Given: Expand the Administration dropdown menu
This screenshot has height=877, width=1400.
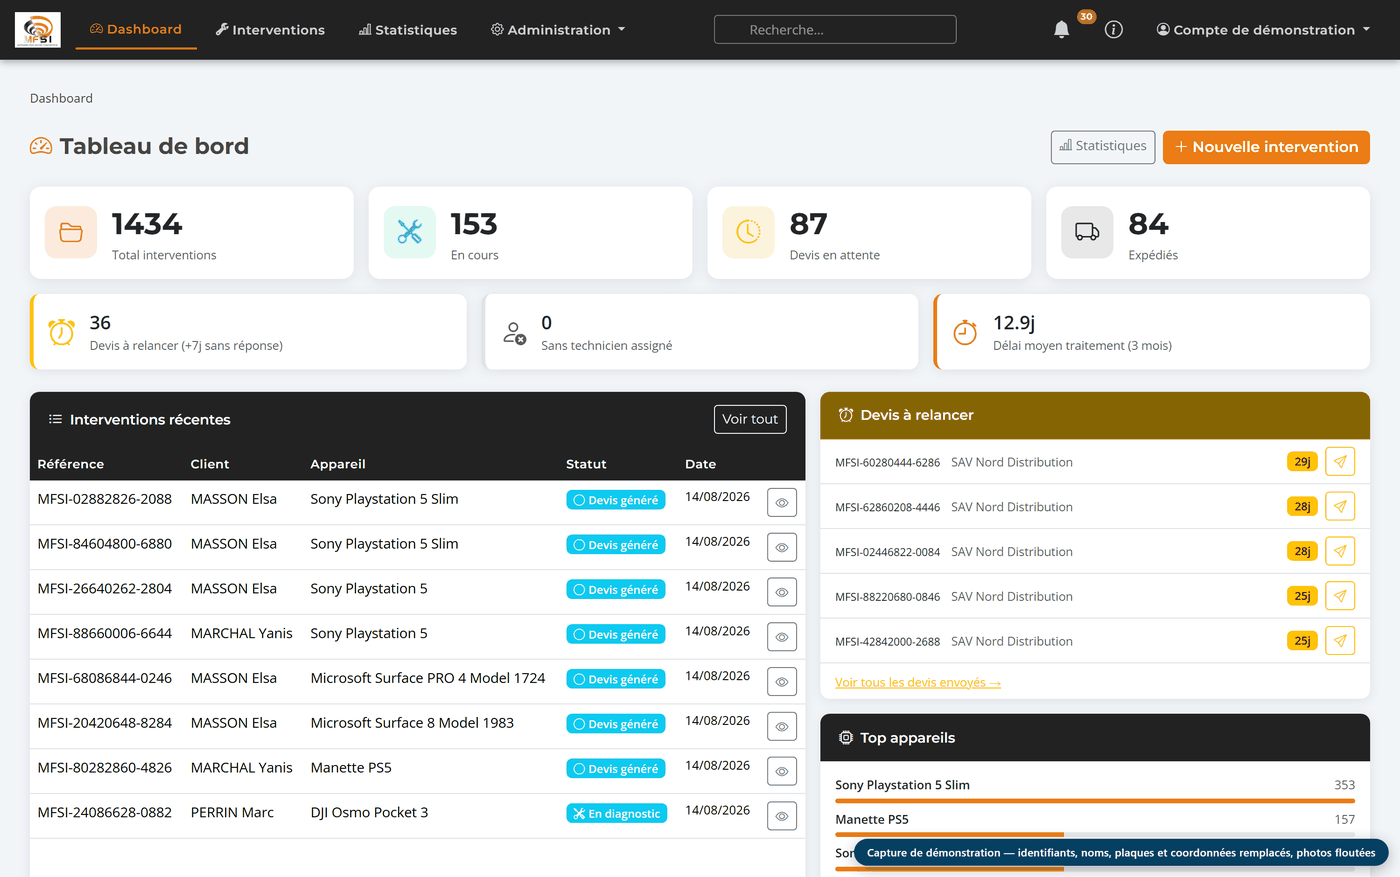Looking at the screenshot, I should [558, 30].
